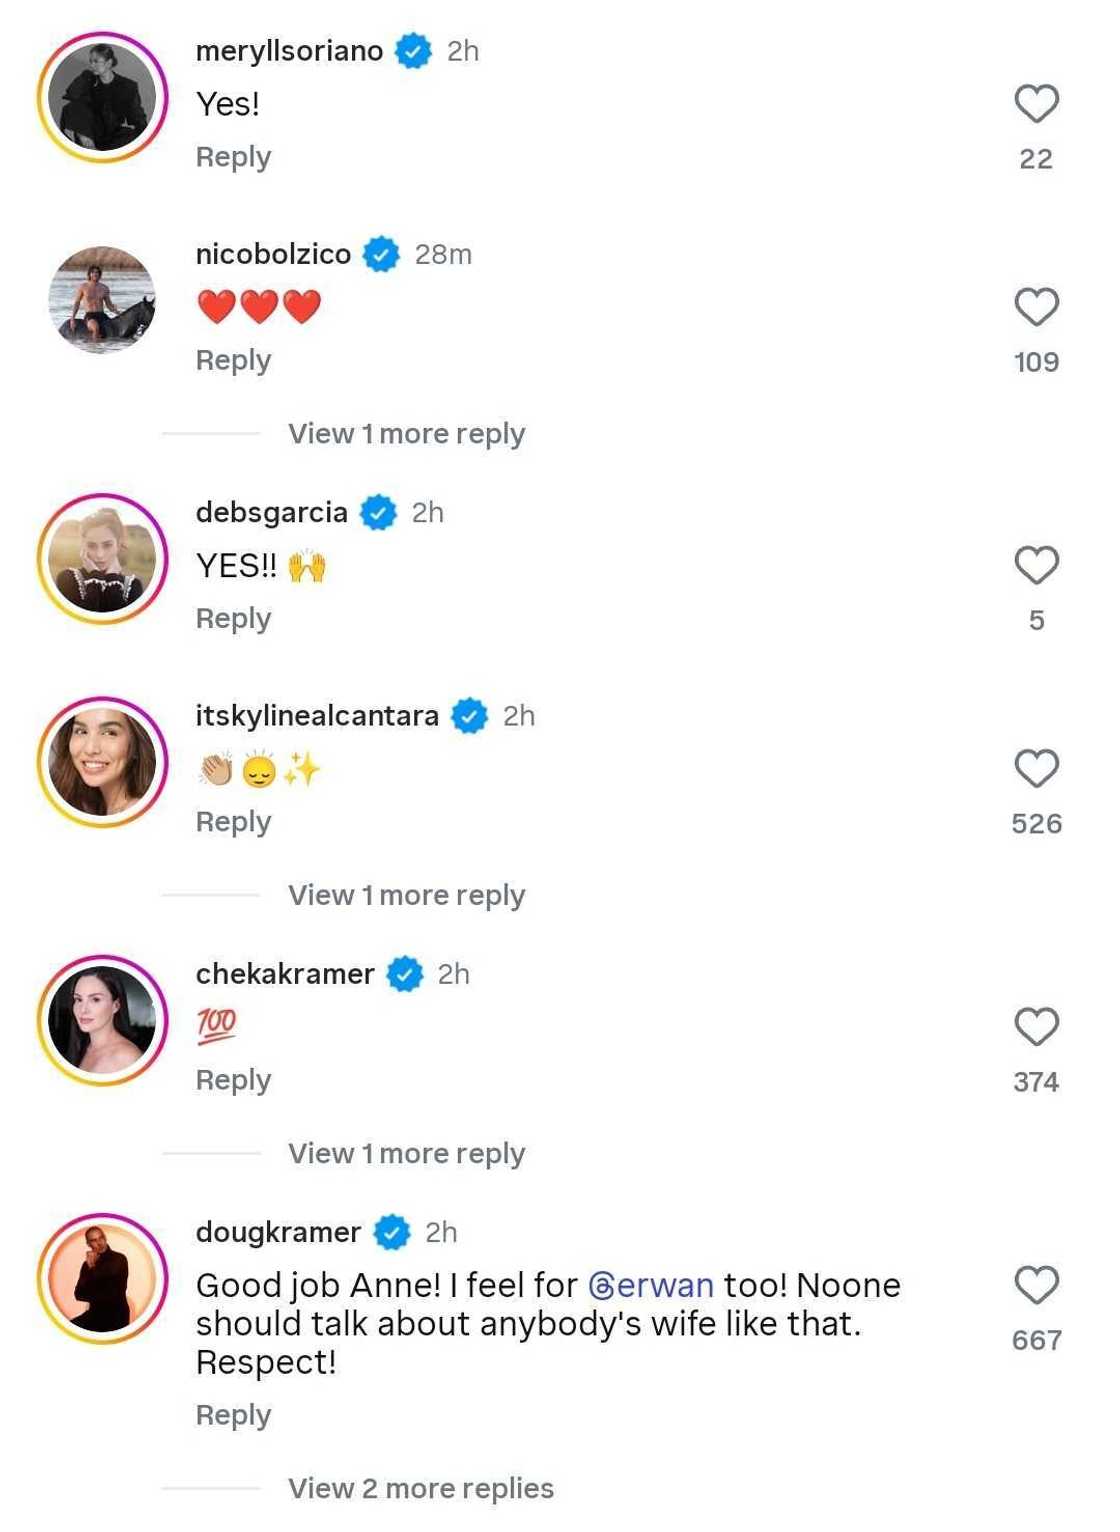1120x1532 pixels.
Task: Click the verified badge next to debsgarcia
Action: pos(378,512)
